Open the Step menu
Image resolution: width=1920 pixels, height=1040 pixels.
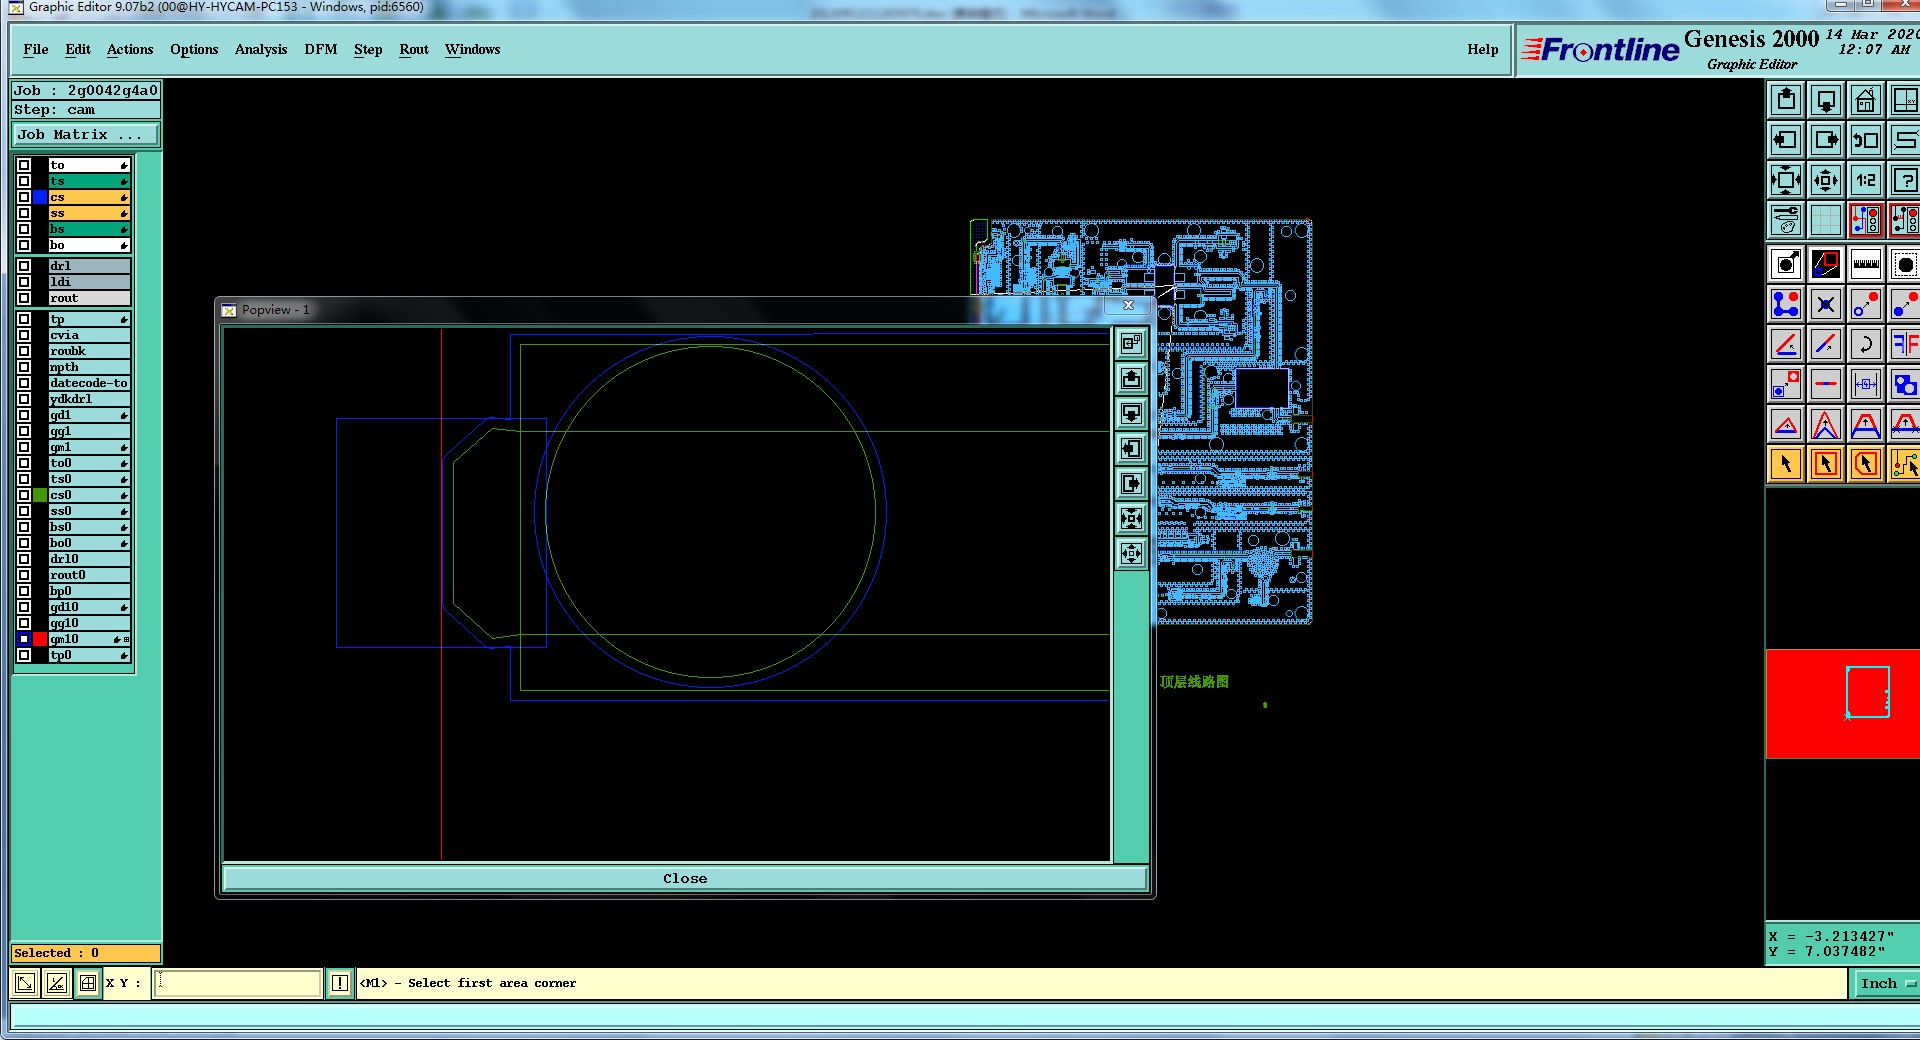[x=368, y=49]
